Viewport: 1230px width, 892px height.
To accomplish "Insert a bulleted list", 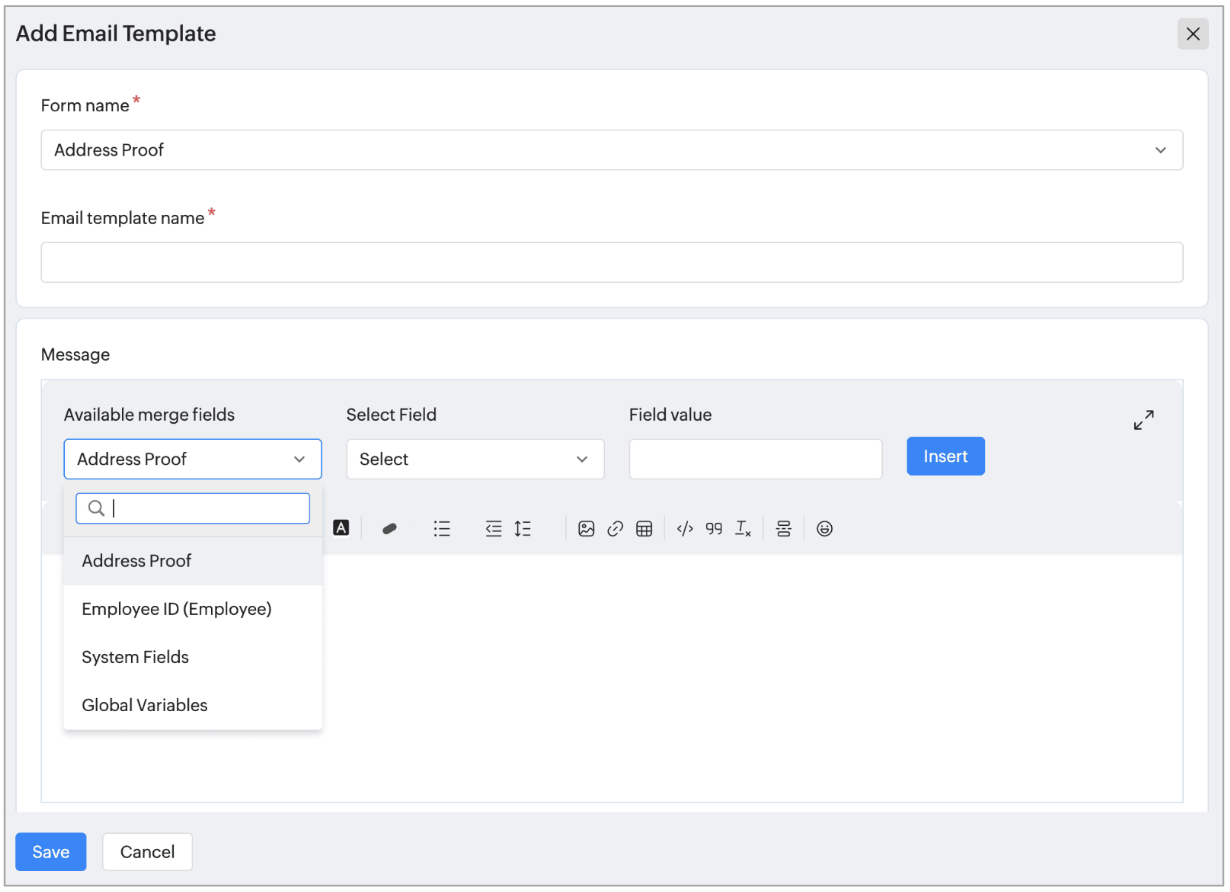I will [x=442, y=529].
